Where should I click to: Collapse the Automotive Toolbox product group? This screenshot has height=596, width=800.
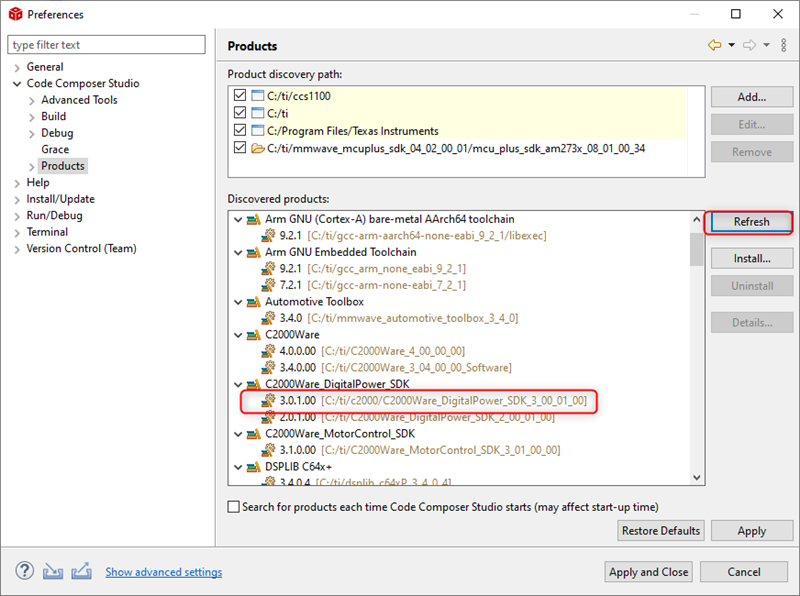pyautogui.click(x=238, y=302)
